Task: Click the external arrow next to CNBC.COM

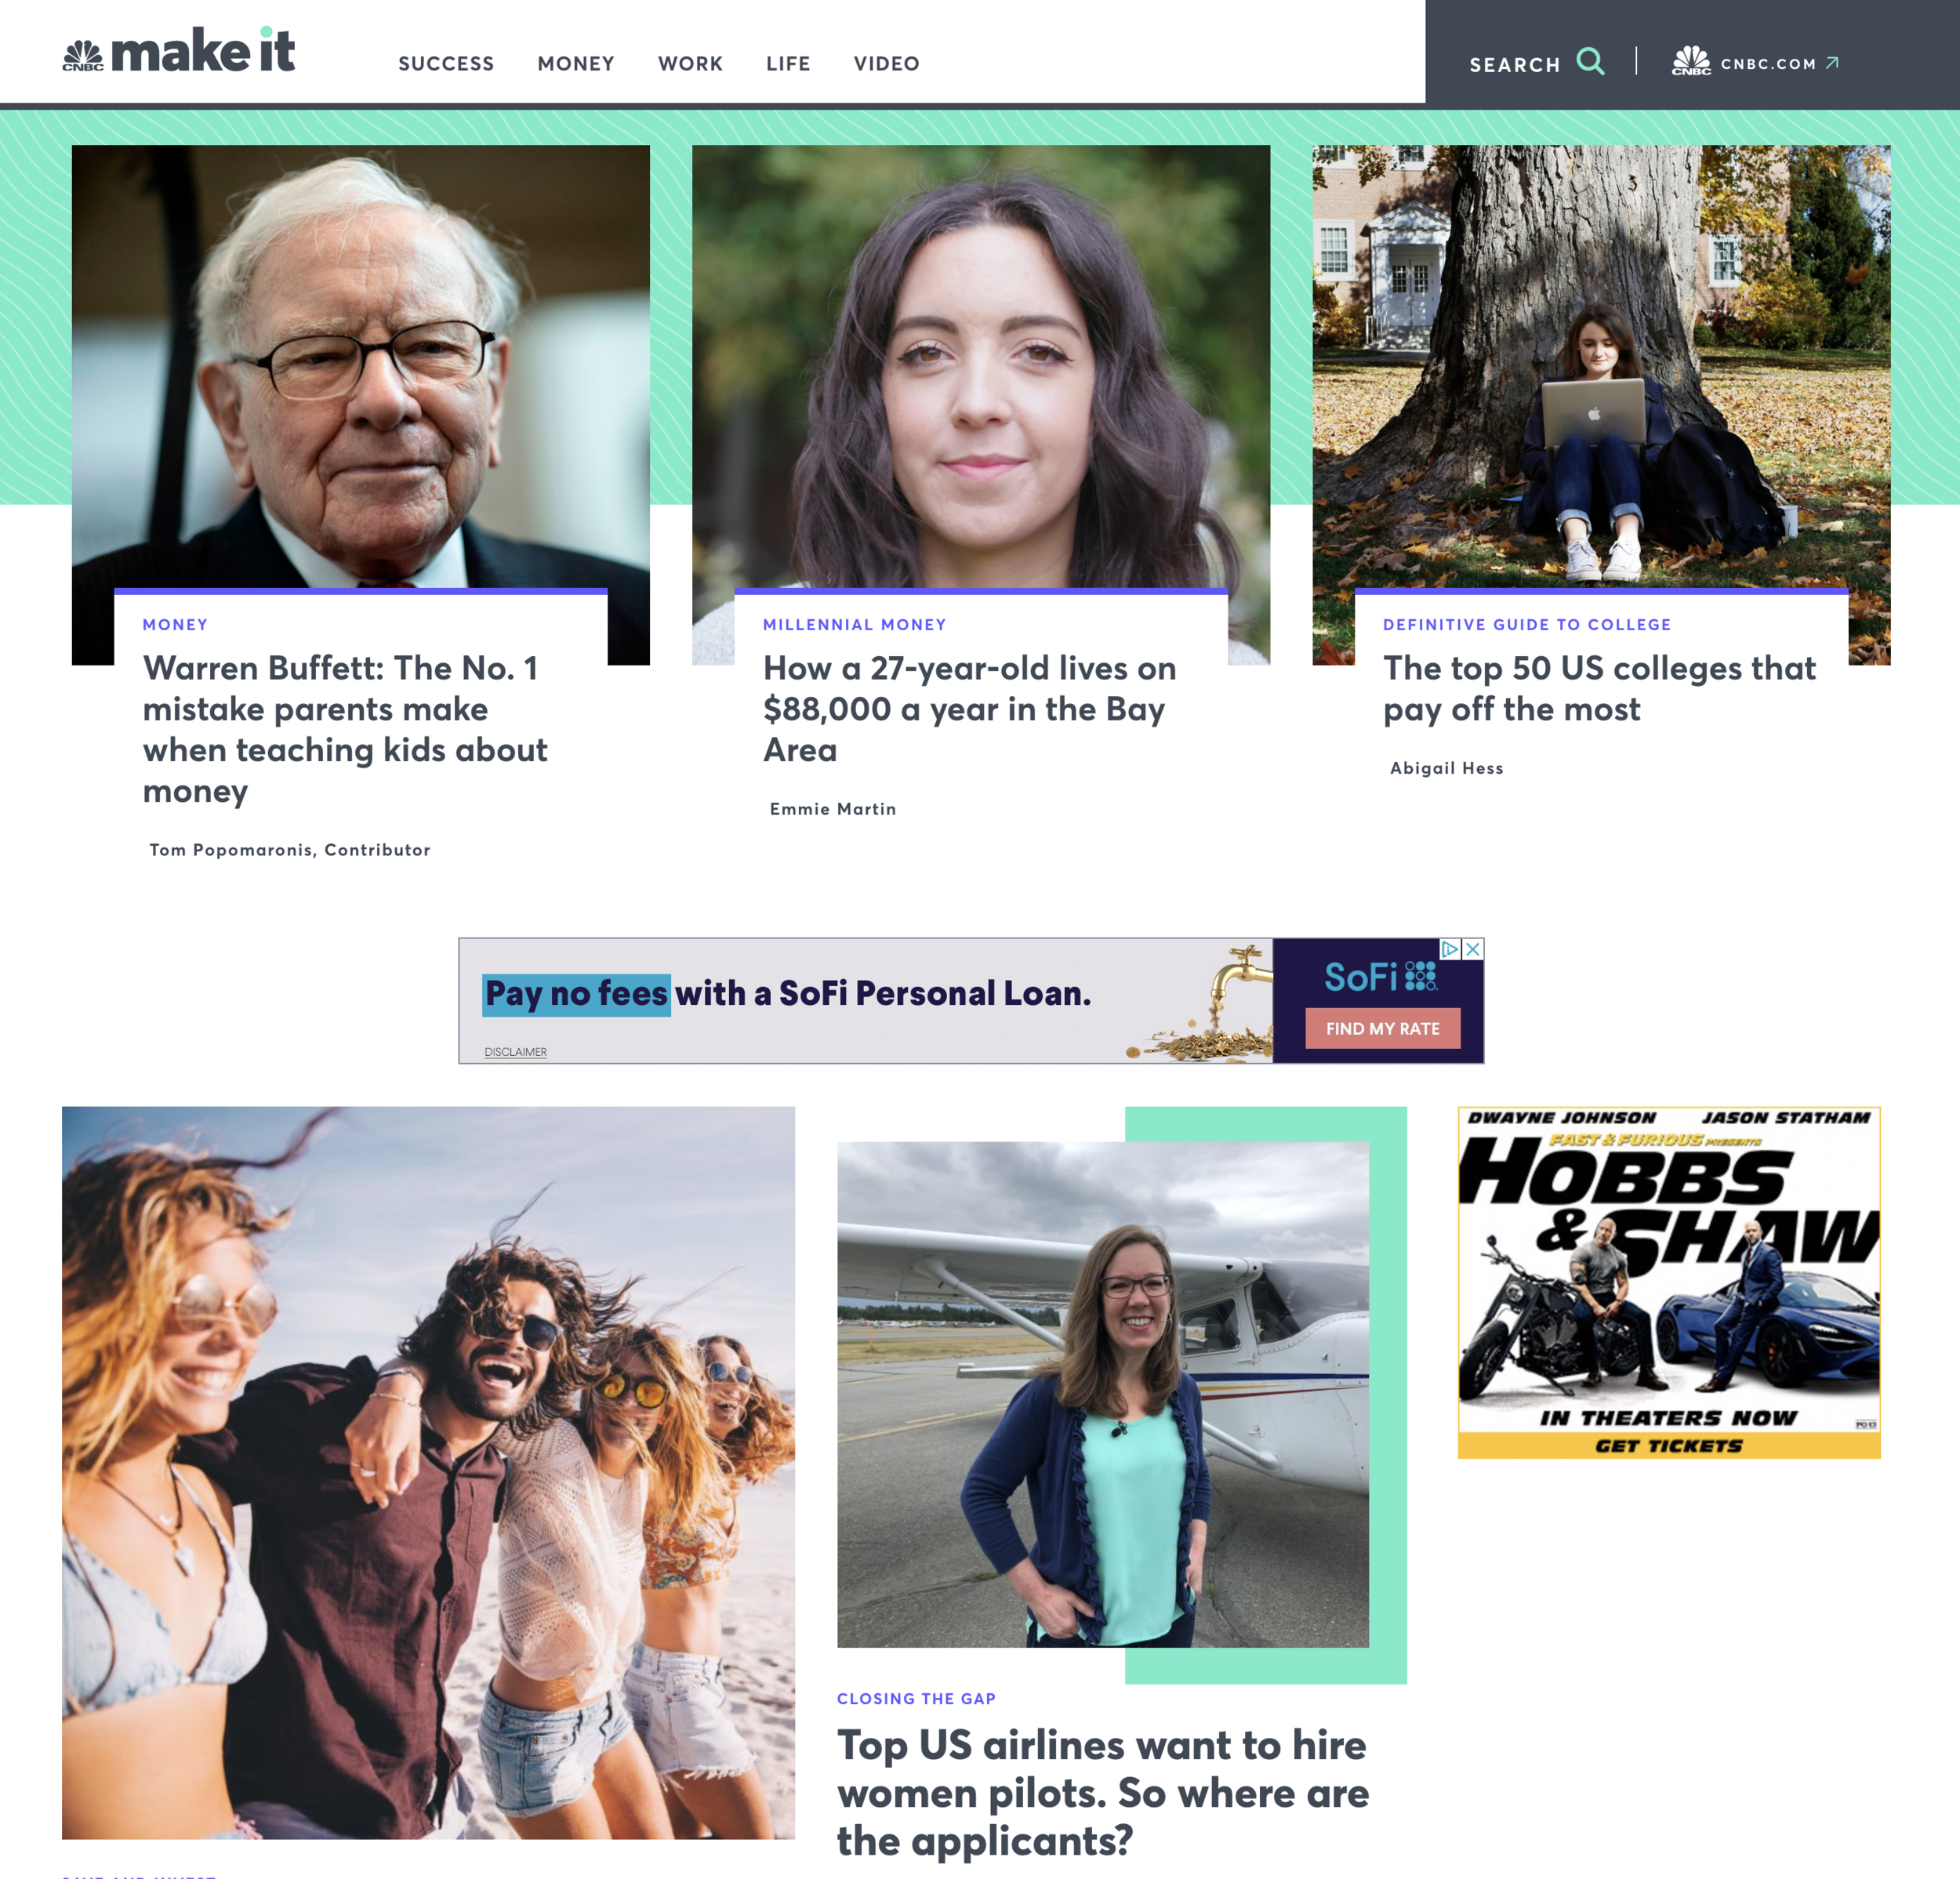Action: 1832,63
